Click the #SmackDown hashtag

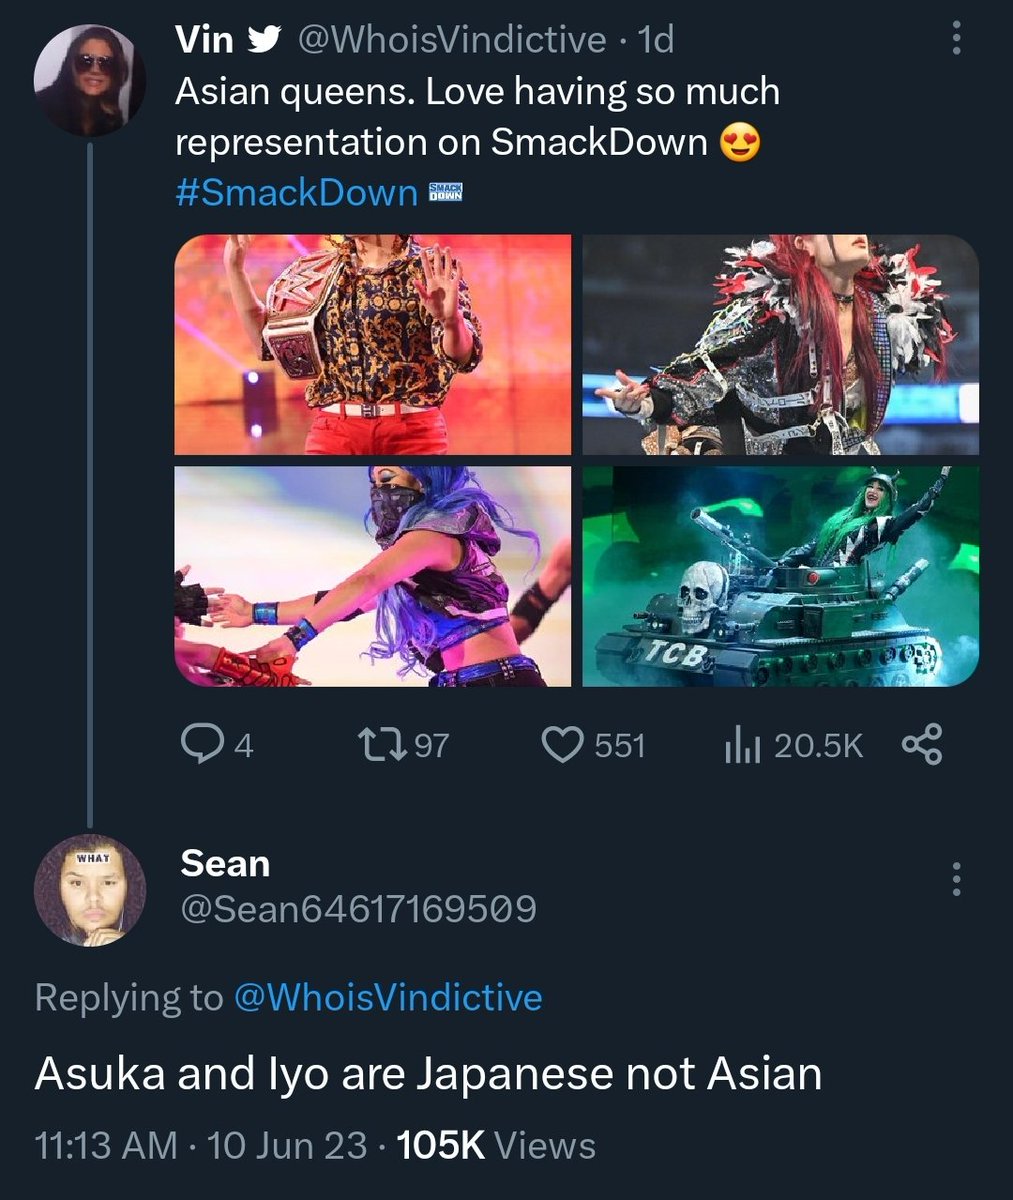click(296, 192)
